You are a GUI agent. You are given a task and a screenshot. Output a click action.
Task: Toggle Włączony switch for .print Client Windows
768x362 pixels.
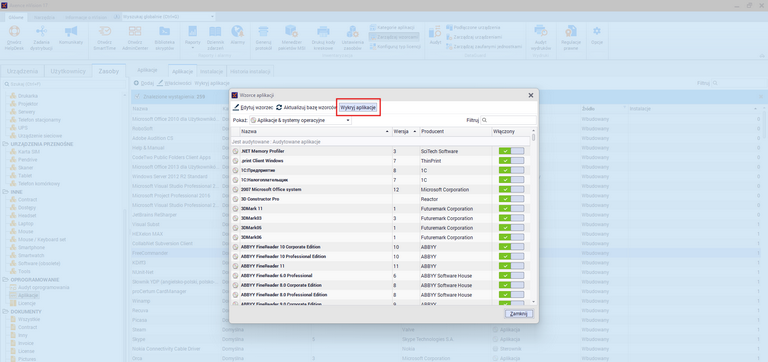pos(511,161)
